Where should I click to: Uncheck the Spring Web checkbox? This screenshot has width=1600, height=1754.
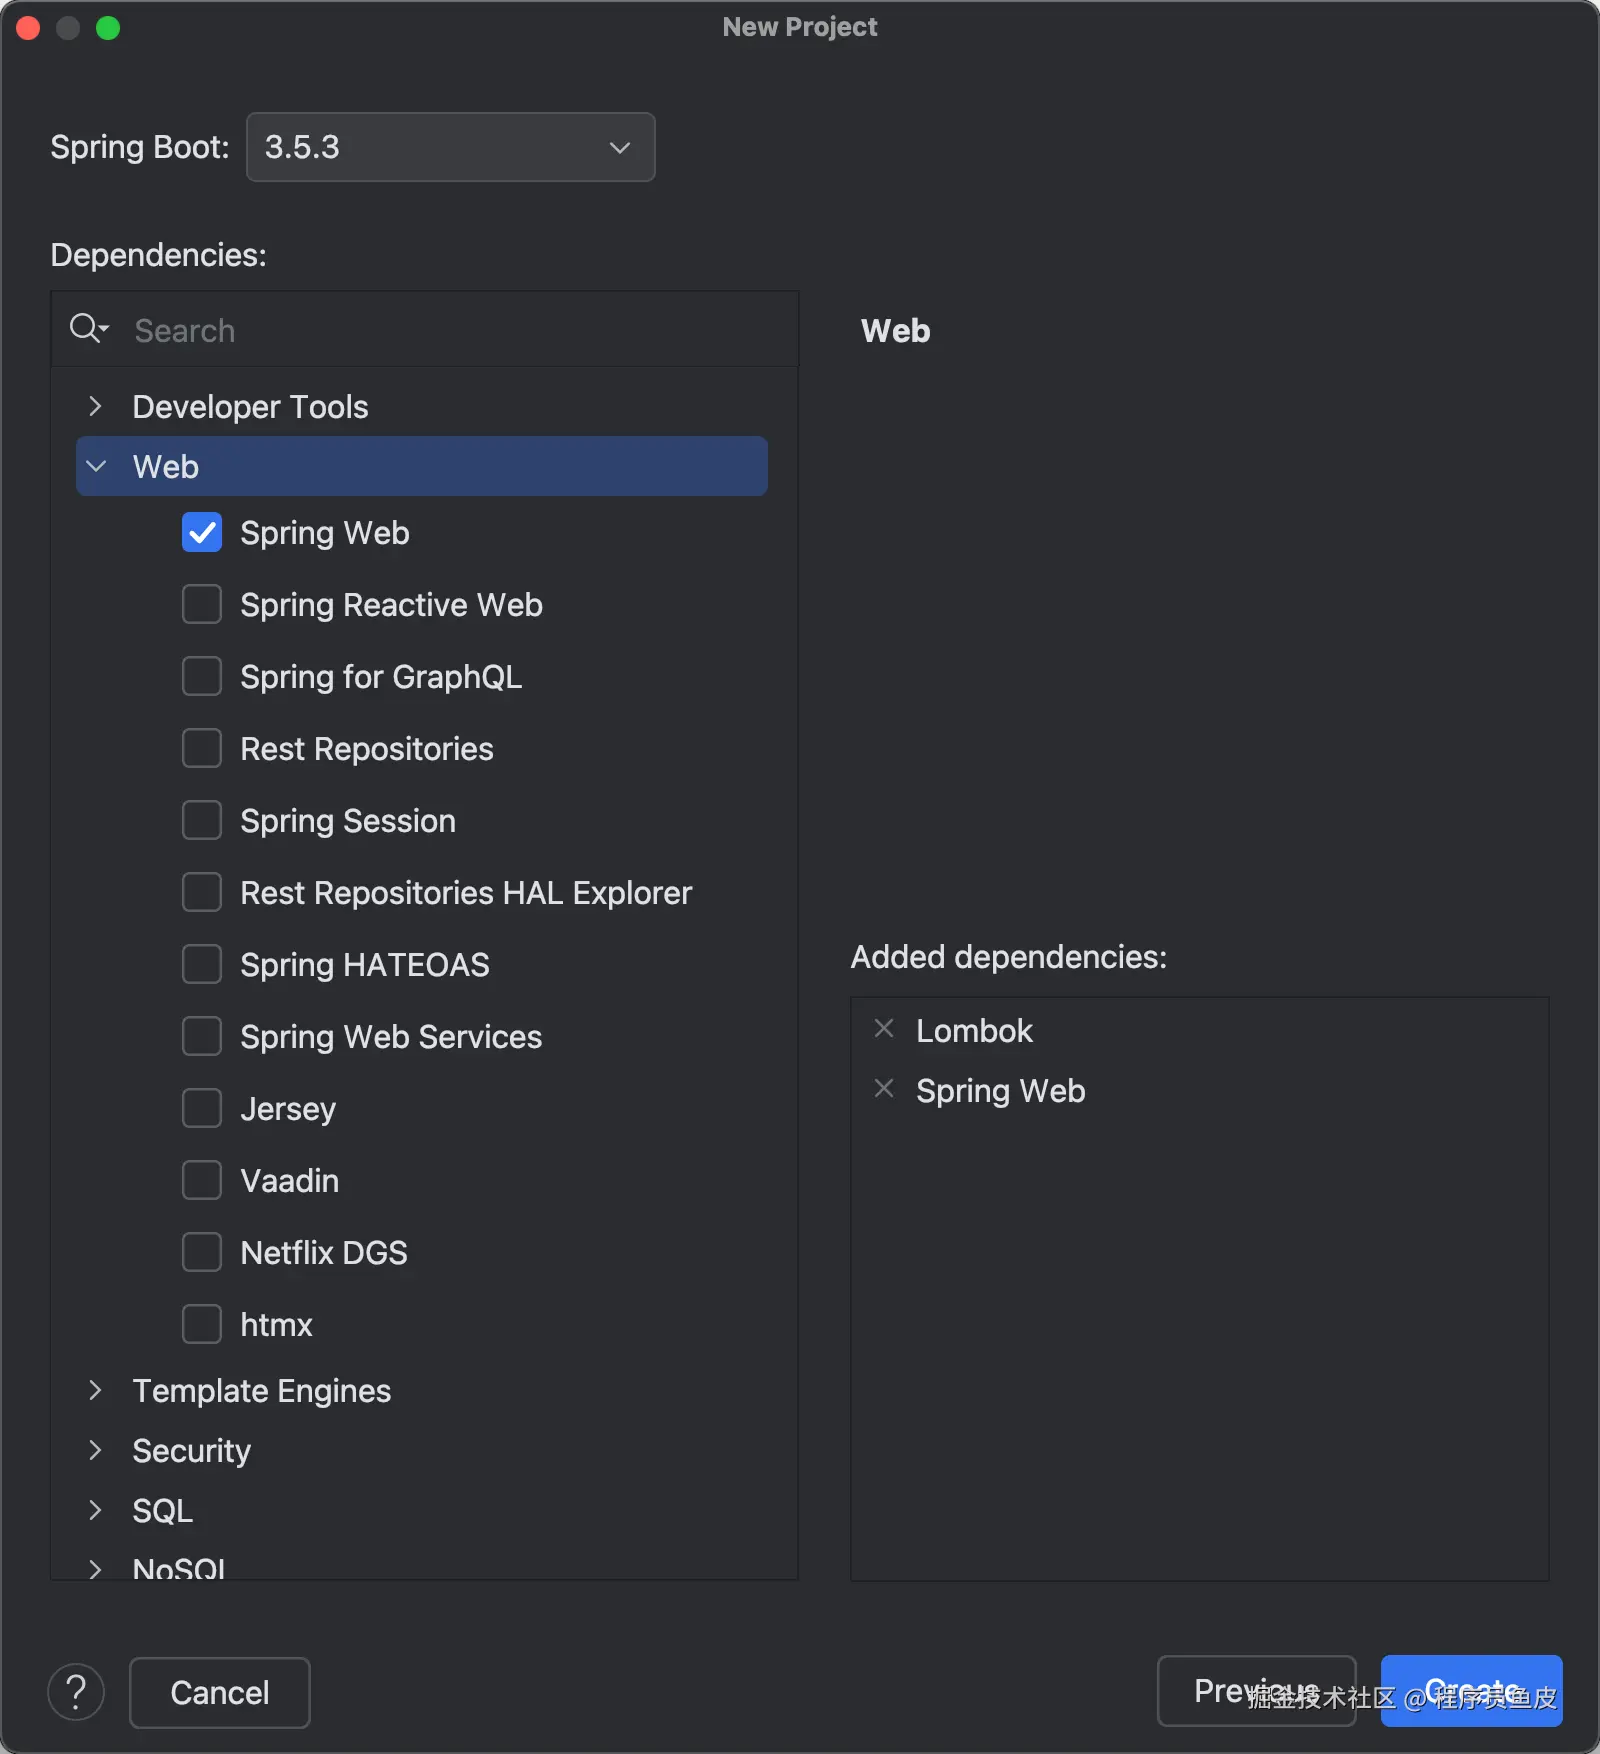click(x=202, y=533)
